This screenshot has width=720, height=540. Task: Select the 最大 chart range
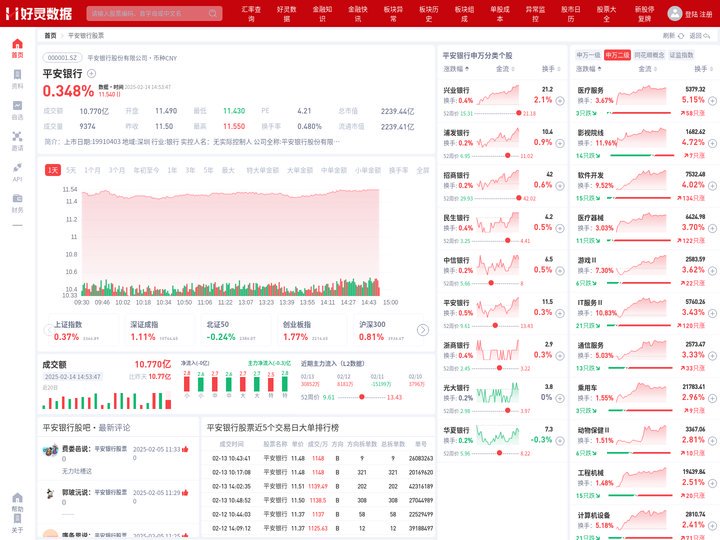pyautogui.click(x=228, y=170)
